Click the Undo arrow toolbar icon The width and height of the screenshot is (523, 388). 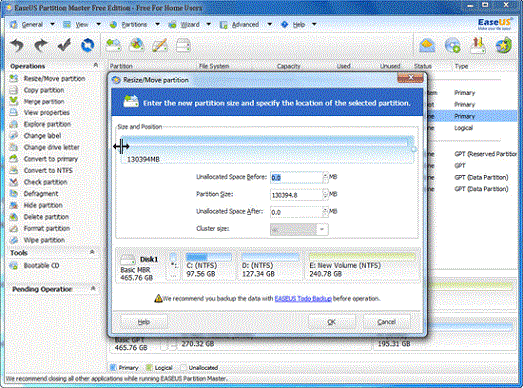point(17,45)
